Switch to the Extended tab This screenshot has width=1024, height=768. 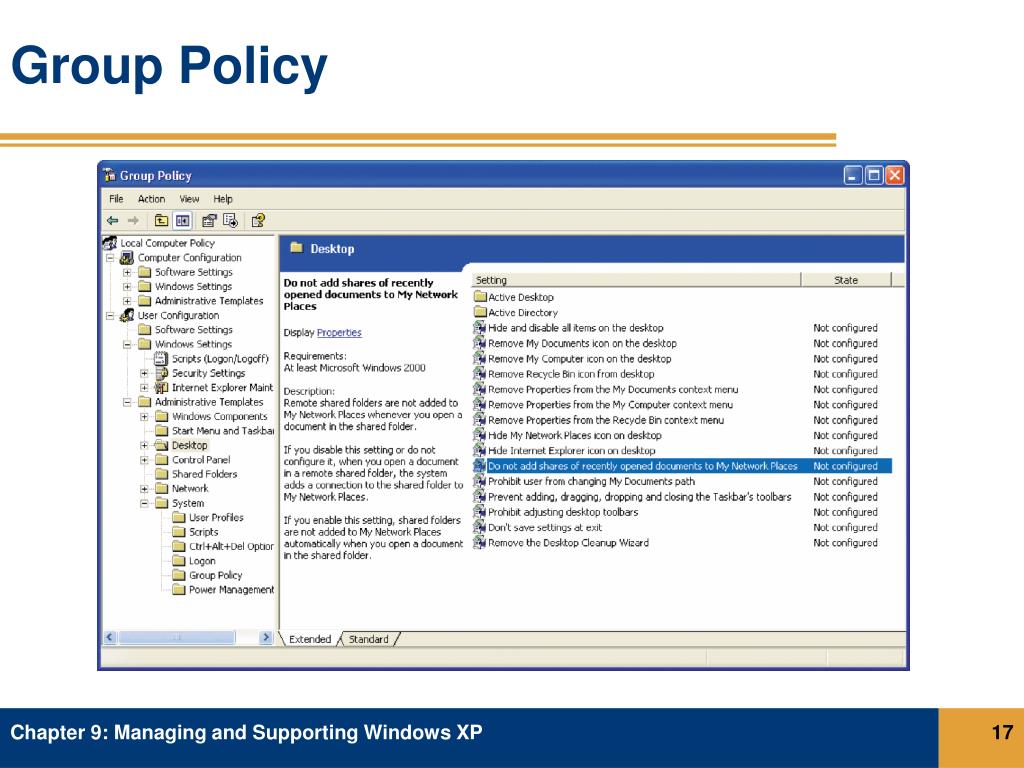(x=310, y=639)
